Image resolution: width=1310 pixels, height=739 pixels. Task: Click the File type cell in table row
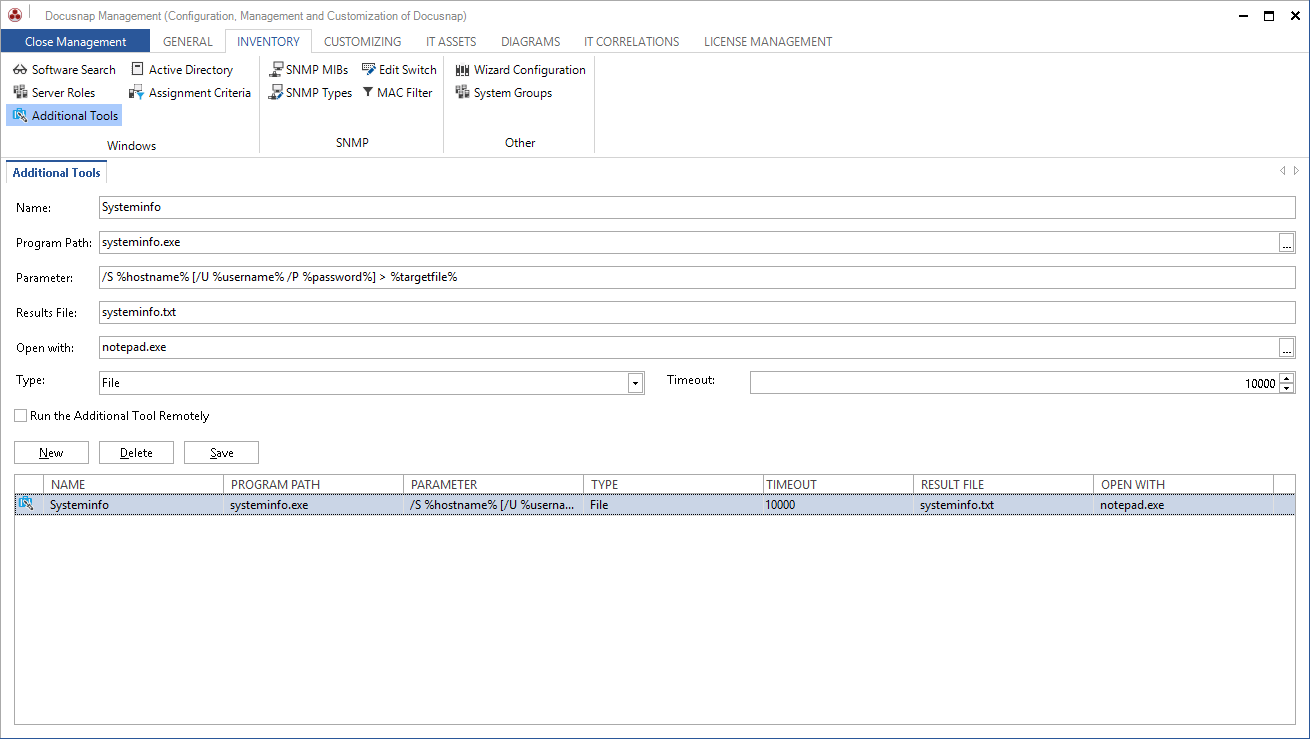pyautogui.click(x=673, y=505)
